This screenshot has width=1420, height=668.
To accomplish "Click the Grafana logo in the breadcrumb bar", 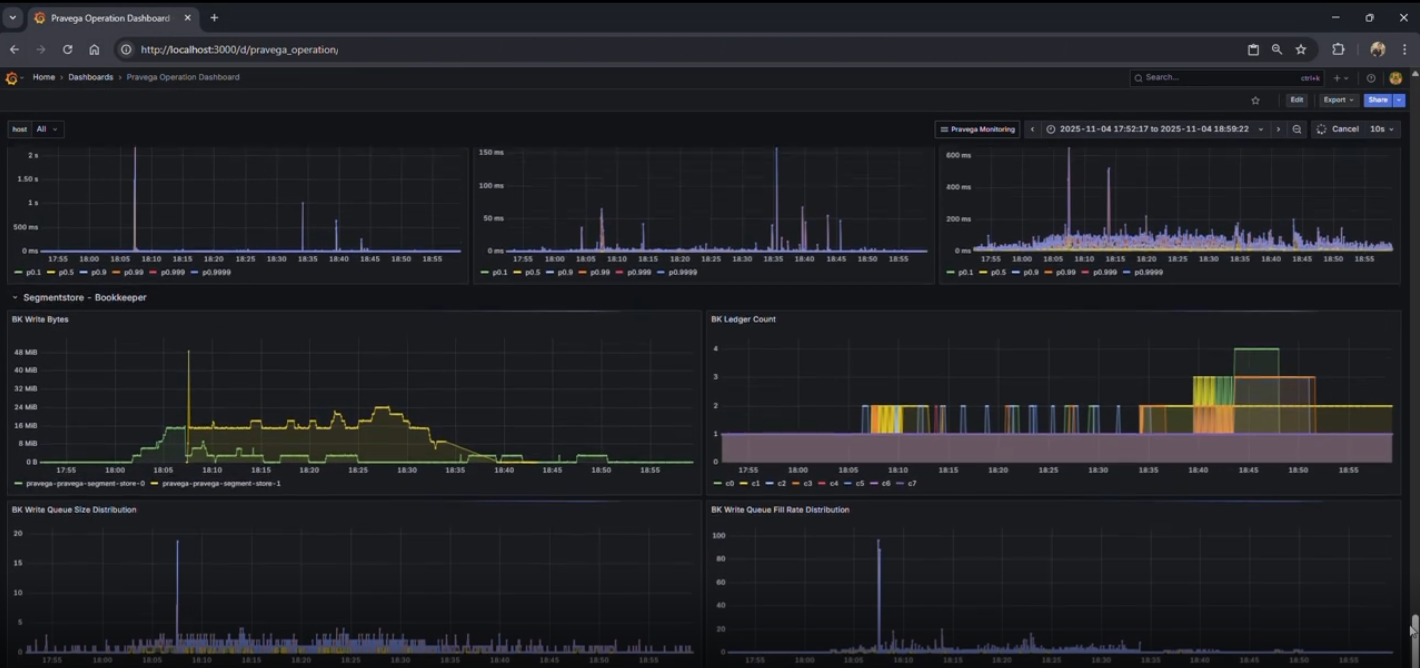I will (x=10, y=77).
